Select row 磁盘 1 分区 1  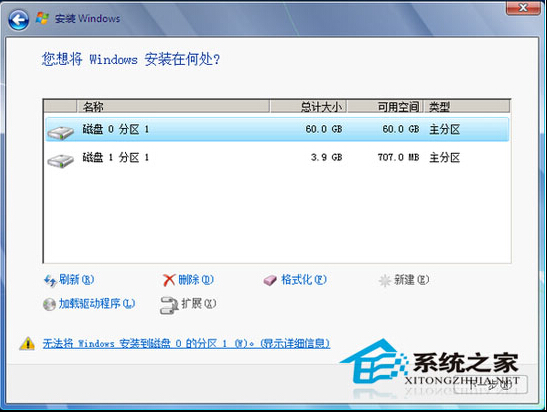coord(277,158)
